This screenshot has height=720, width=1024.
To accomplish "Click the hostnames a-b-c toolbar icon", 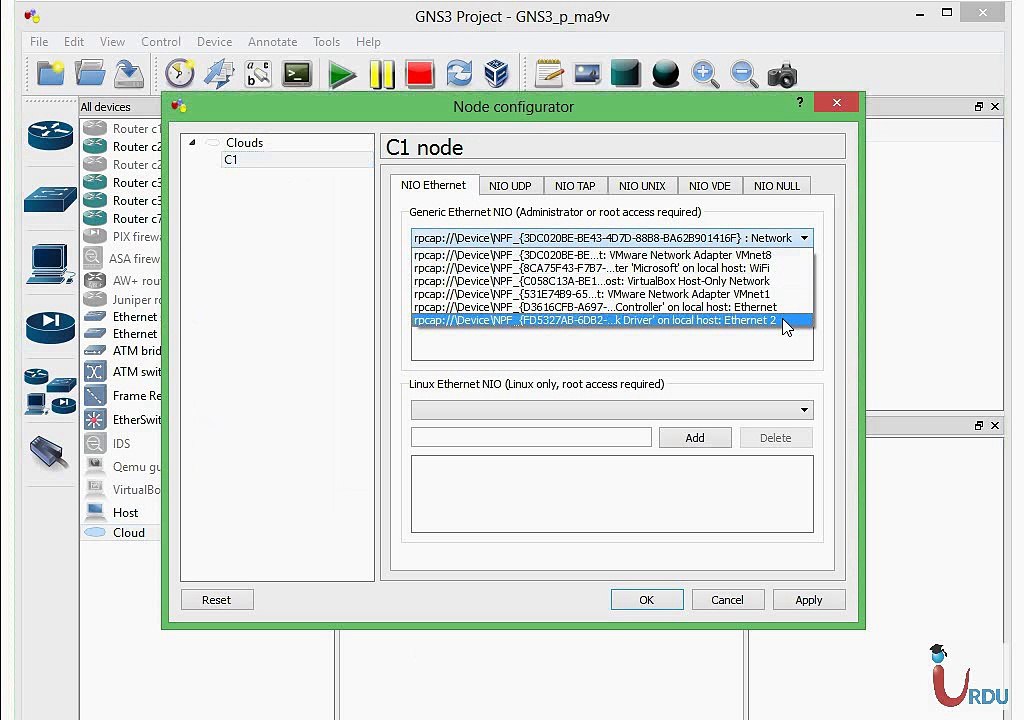I will [258, 73].
